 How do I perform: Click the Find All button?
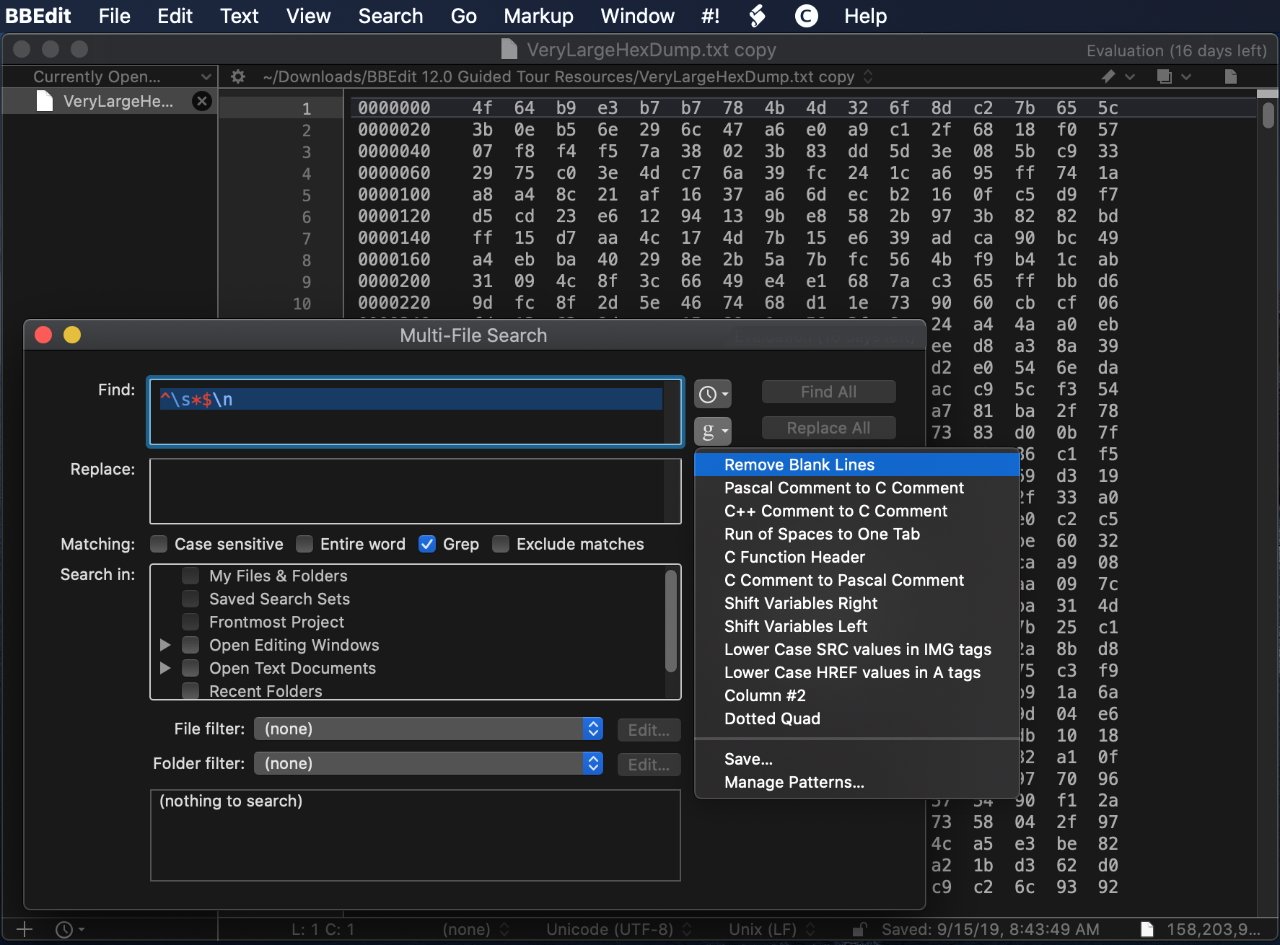coord(828,392)
